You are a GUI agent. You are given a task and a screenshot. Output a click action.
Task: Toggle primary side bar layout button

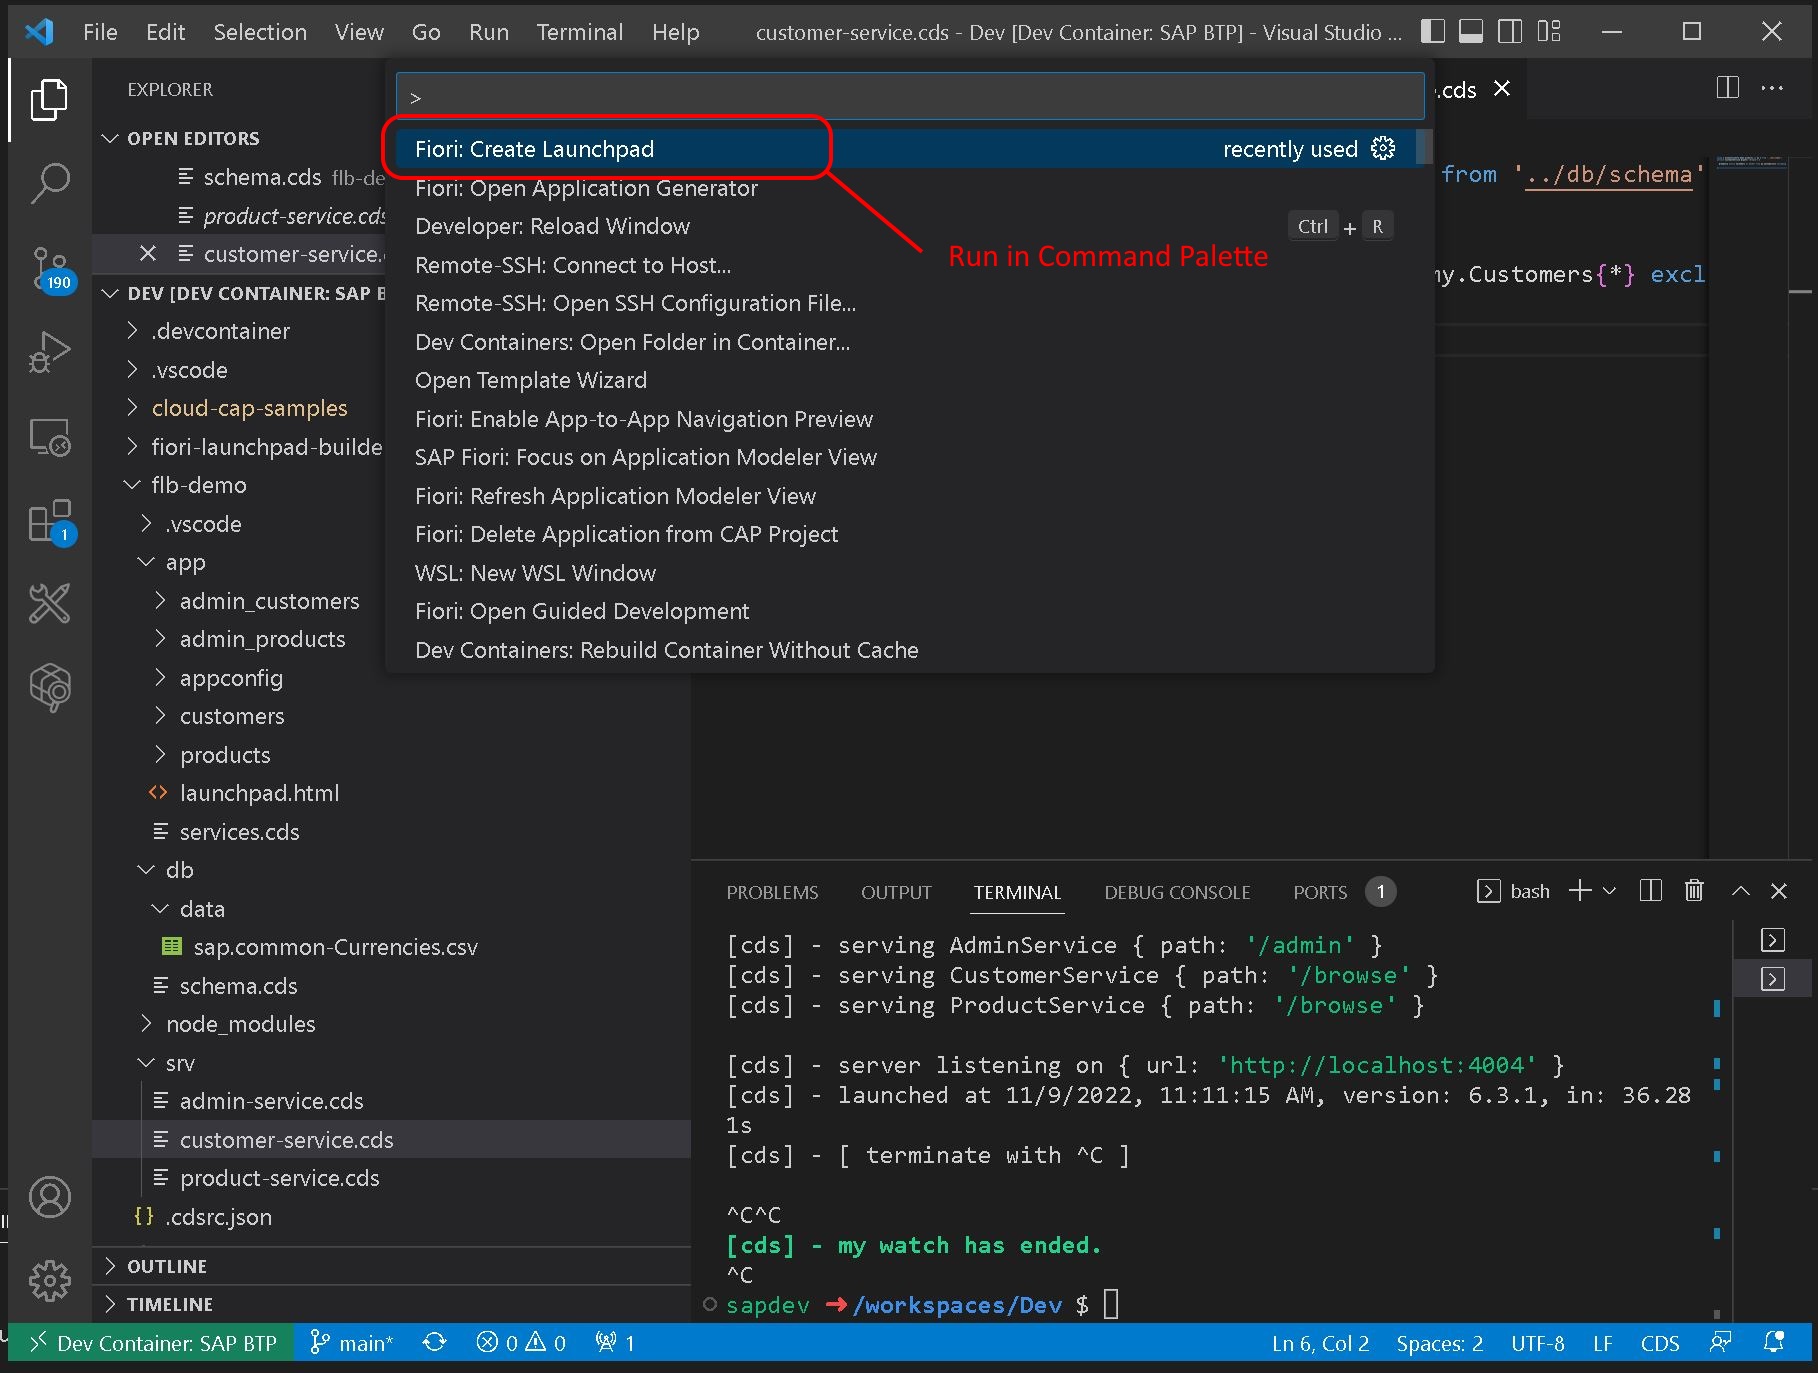pyautogui.click(x=1433, y=32)
